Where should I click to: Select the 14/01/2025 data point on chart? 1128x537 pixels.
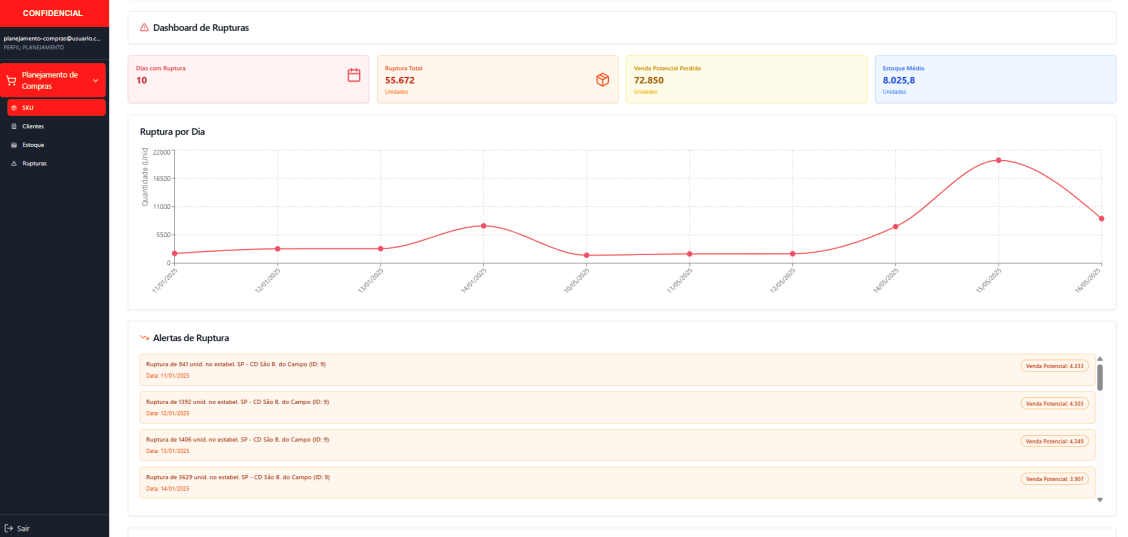click(x=484, y=226)
